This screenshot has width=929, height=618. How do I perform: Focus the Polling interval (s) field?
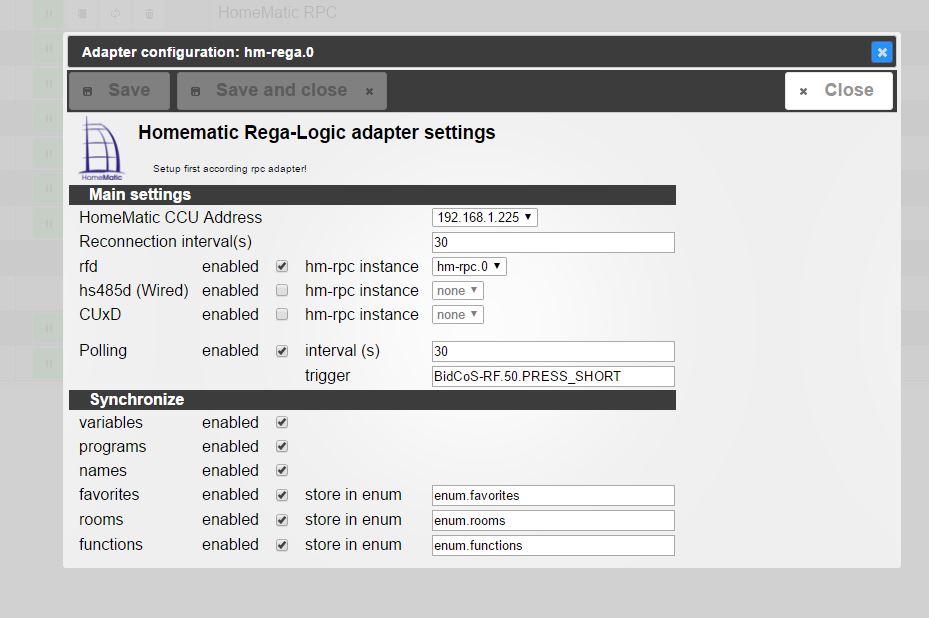click(x=553, y=351)
